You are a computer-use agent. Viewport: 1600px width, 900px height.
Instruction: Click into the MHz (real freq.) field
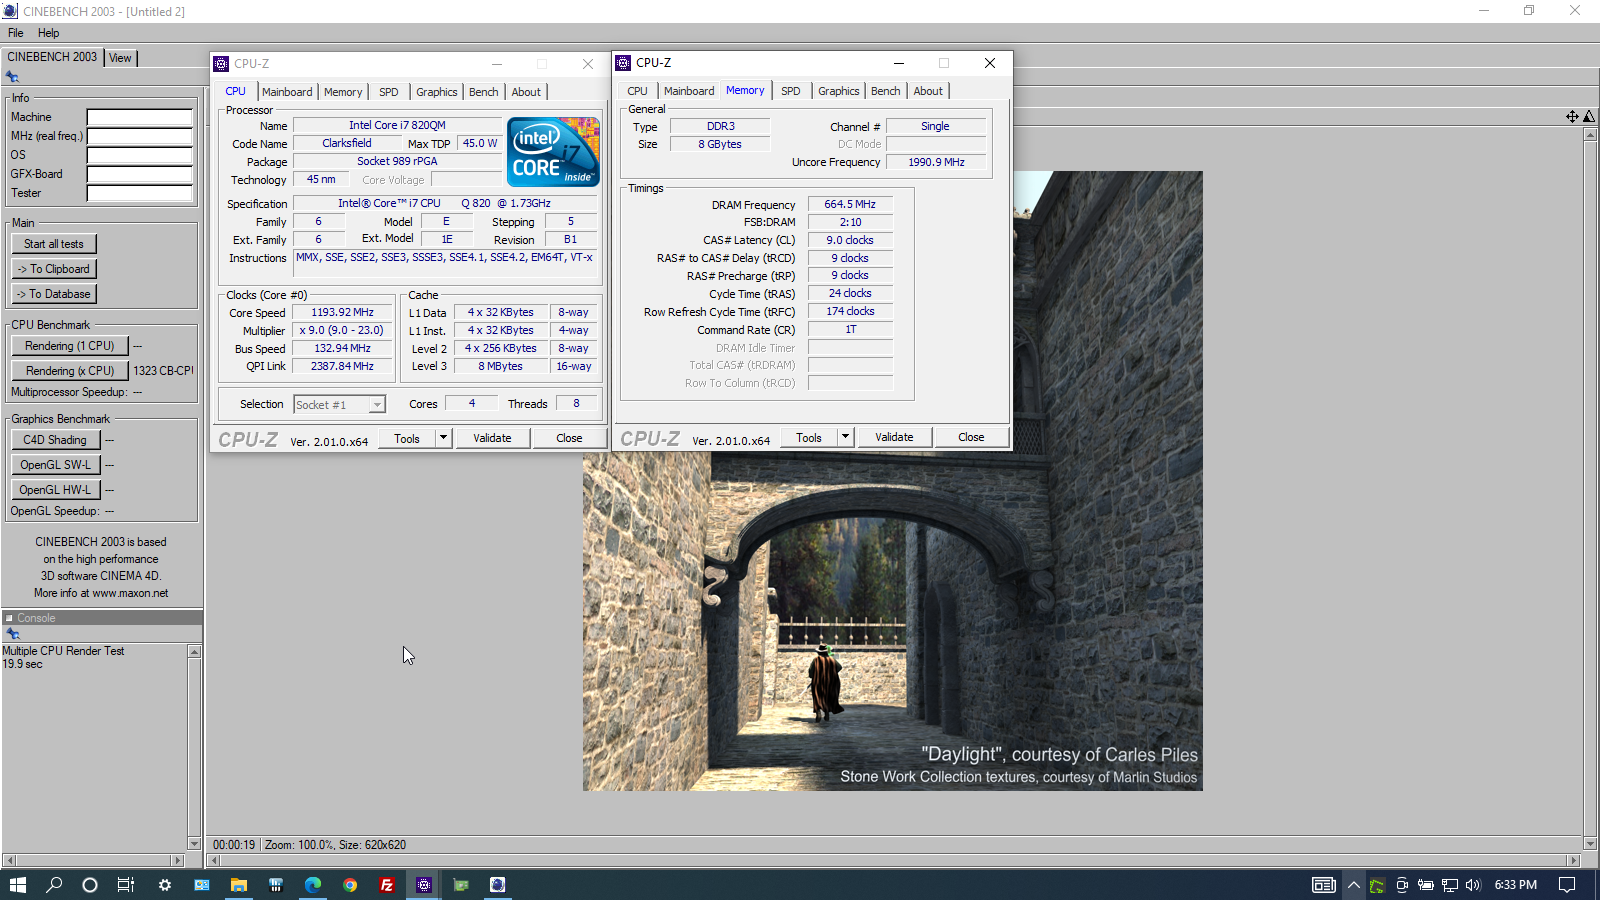(x=140, y=136)
